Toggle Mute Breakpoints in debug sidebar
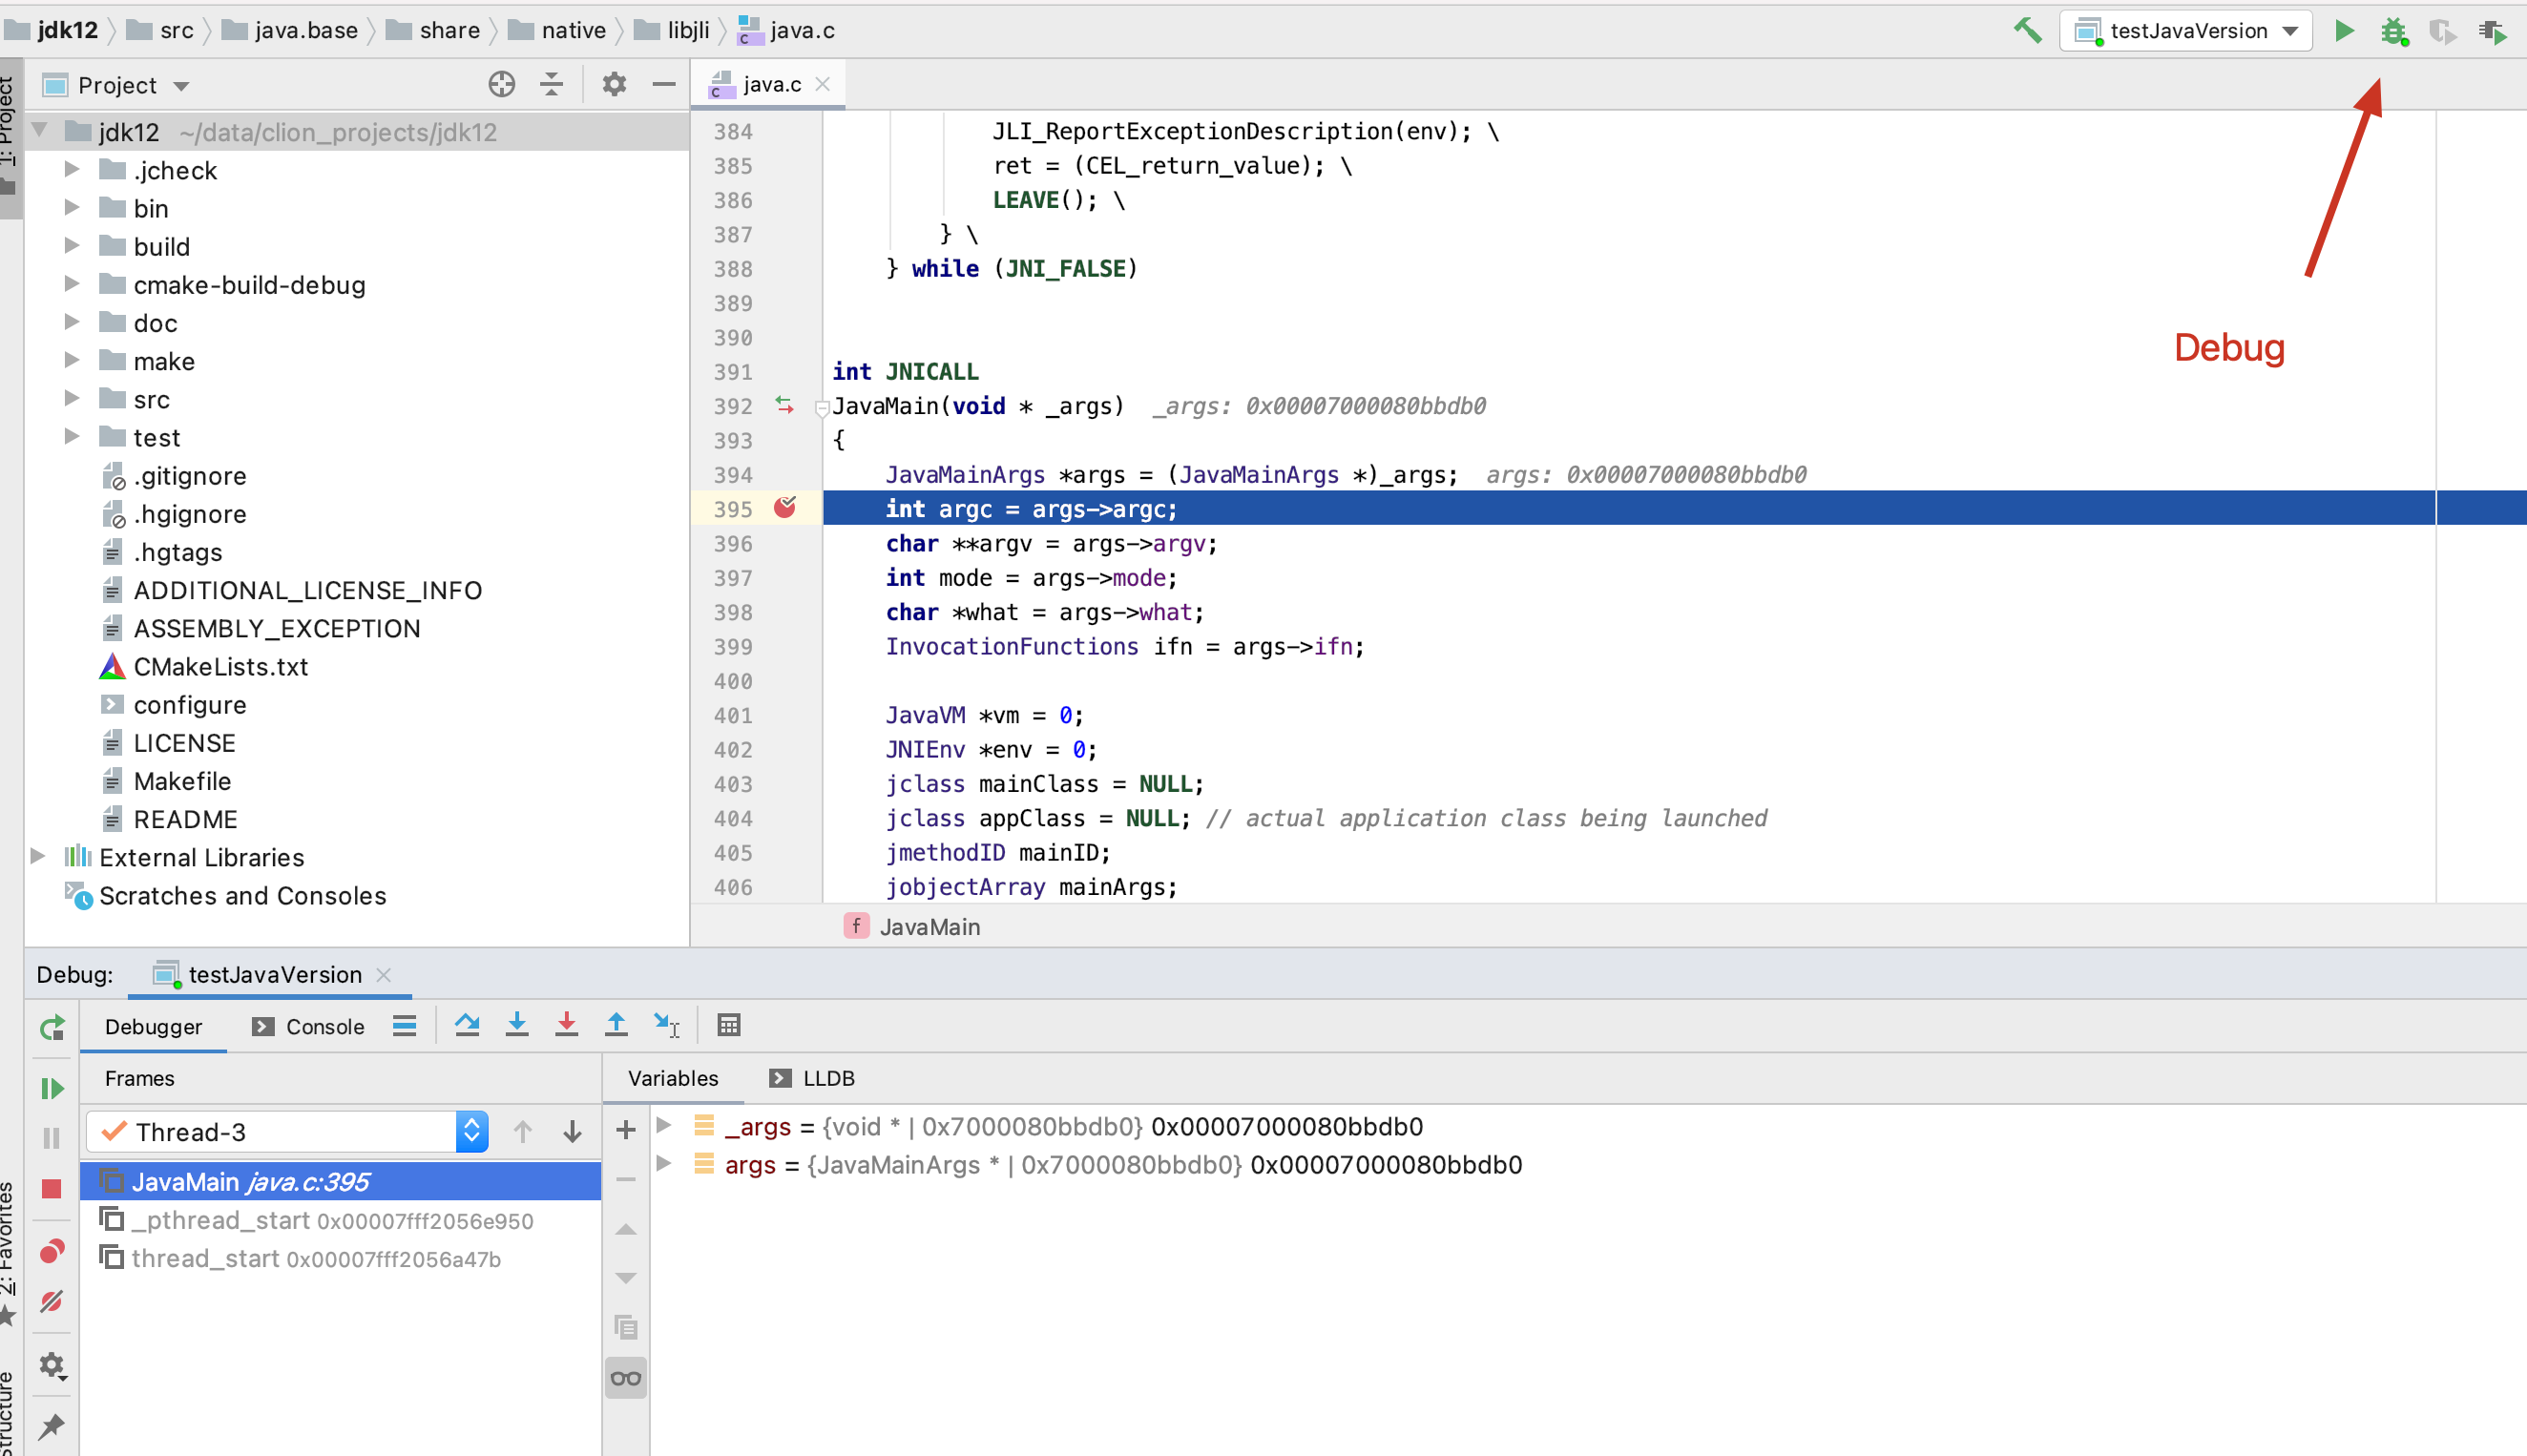The image size is (2527, 1456). click(52, 1301)
